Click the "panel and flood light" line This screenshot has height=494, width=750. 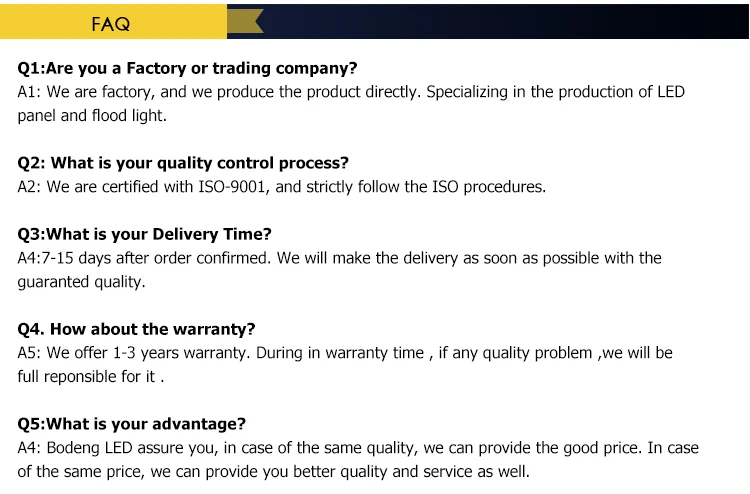(x=92, y=116)
